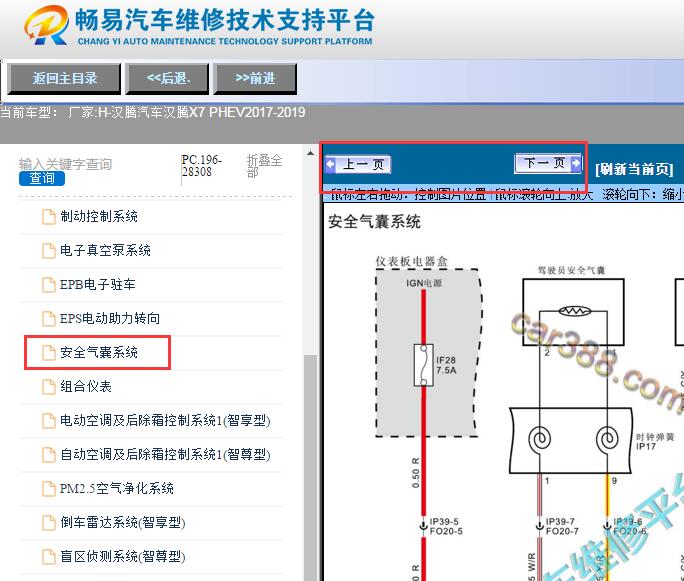Click document icon beside EPB电子驻车
This screenshot has width=684, height=581.
(48, 285)
